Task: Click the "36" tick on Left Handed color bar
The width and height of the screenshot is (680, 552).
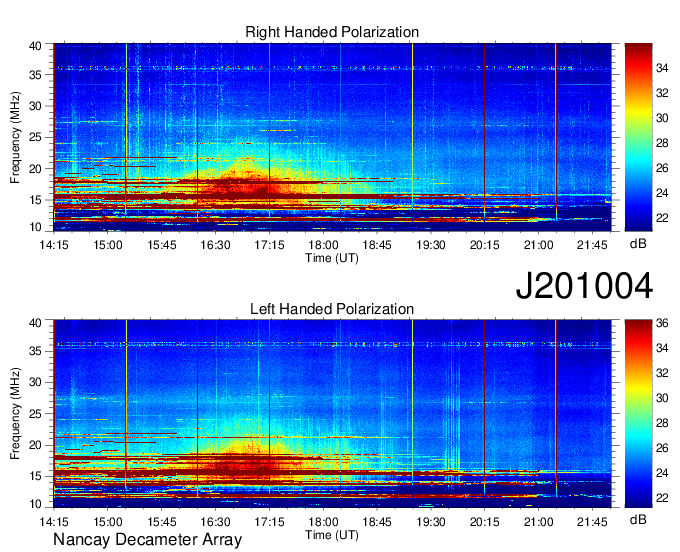Action: 662,323
